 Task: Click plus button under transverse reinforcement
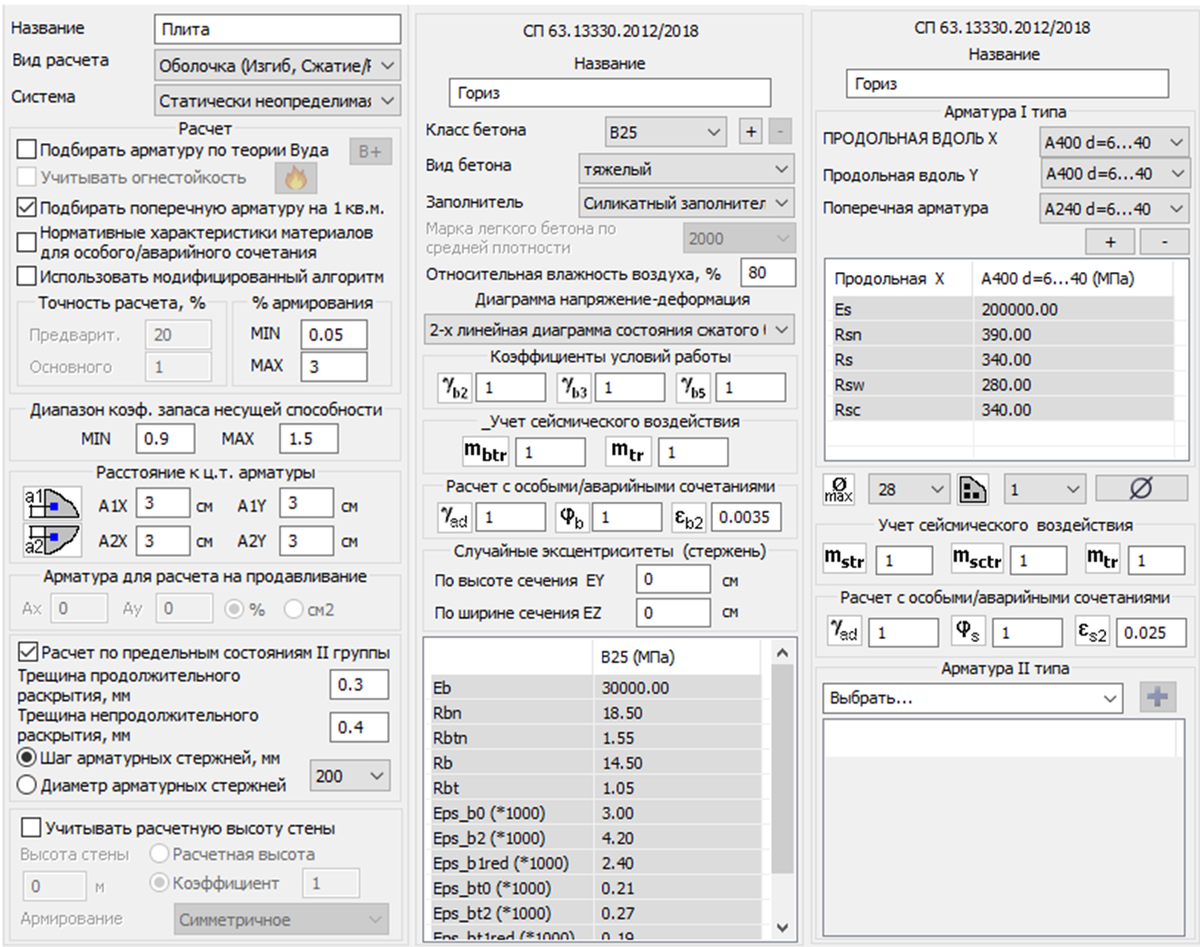tap(1110, 242)
